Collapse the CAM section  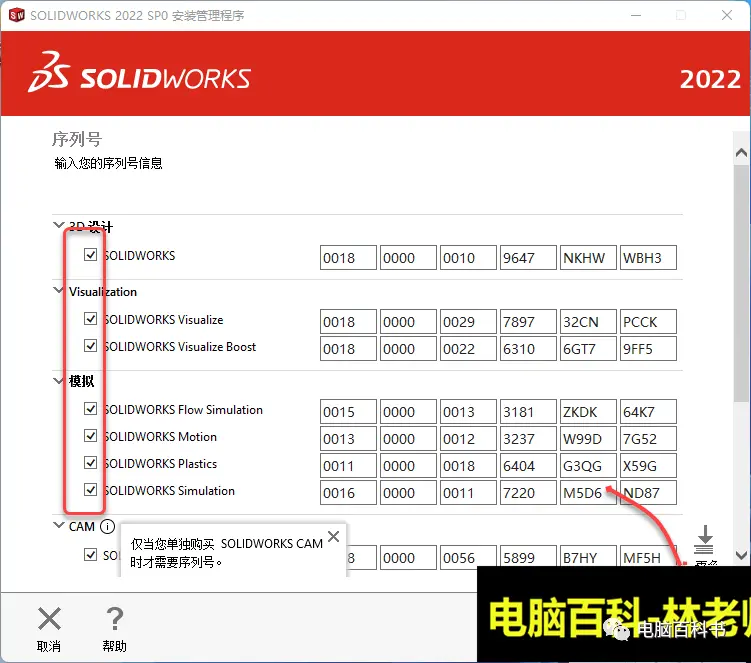58,525
